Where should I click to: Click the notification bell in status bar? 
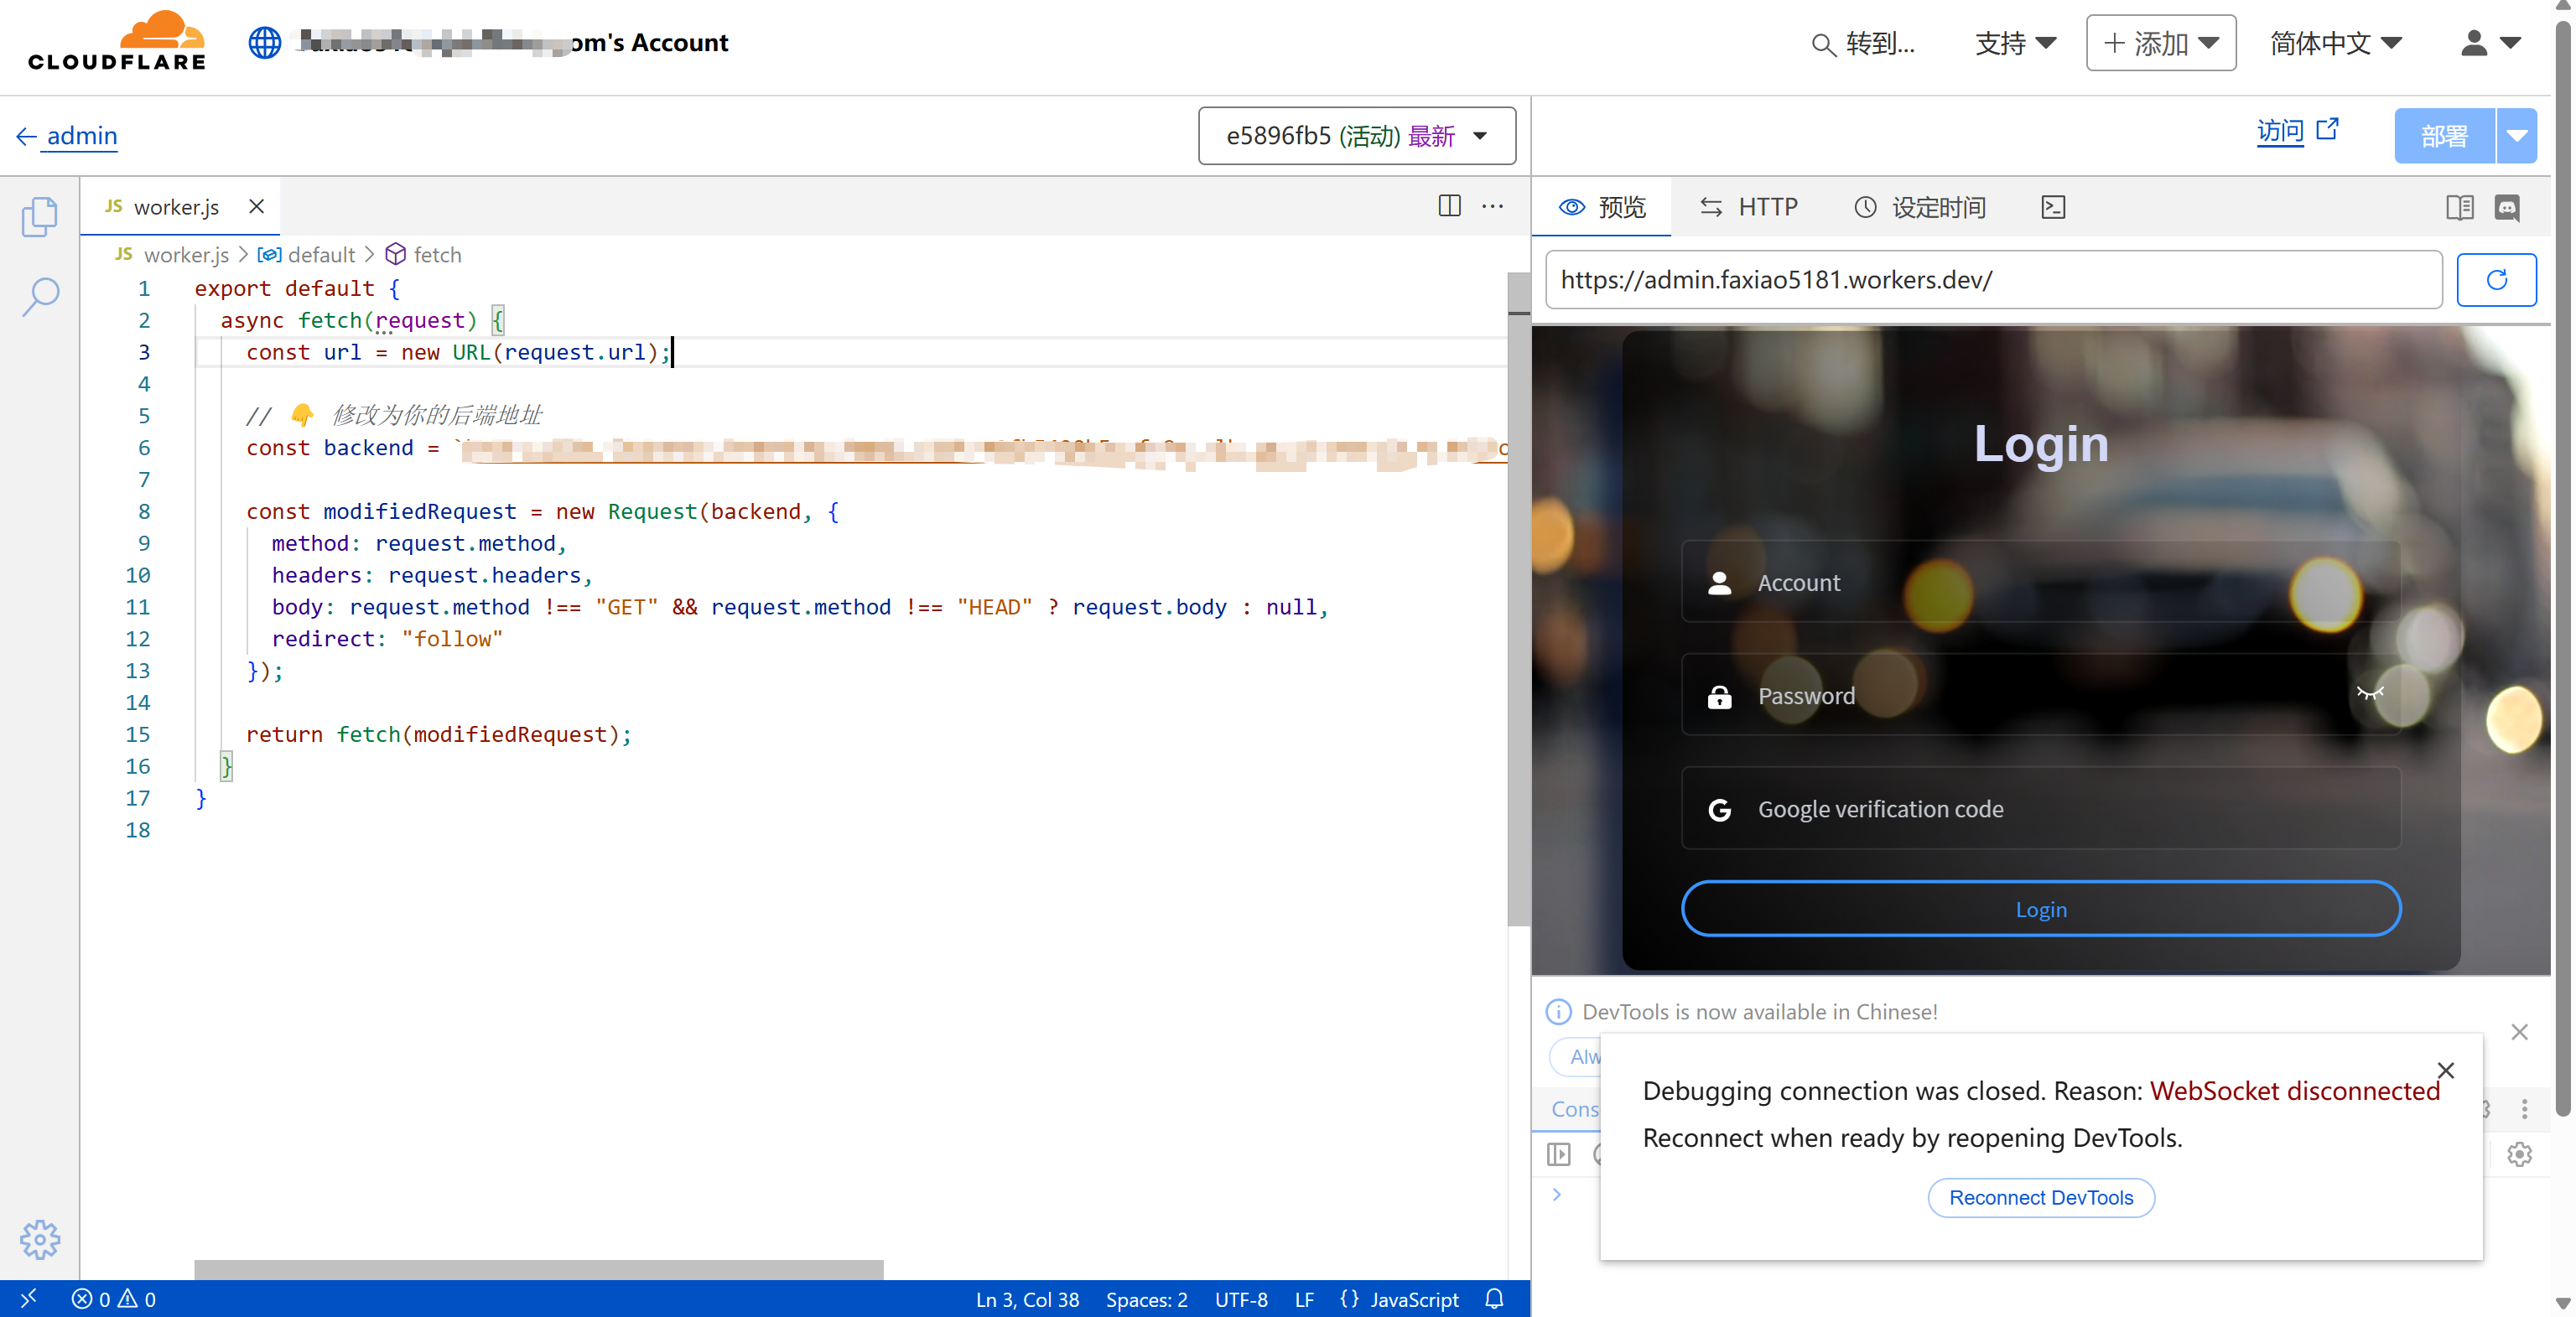click(x=1494, y=1299)
